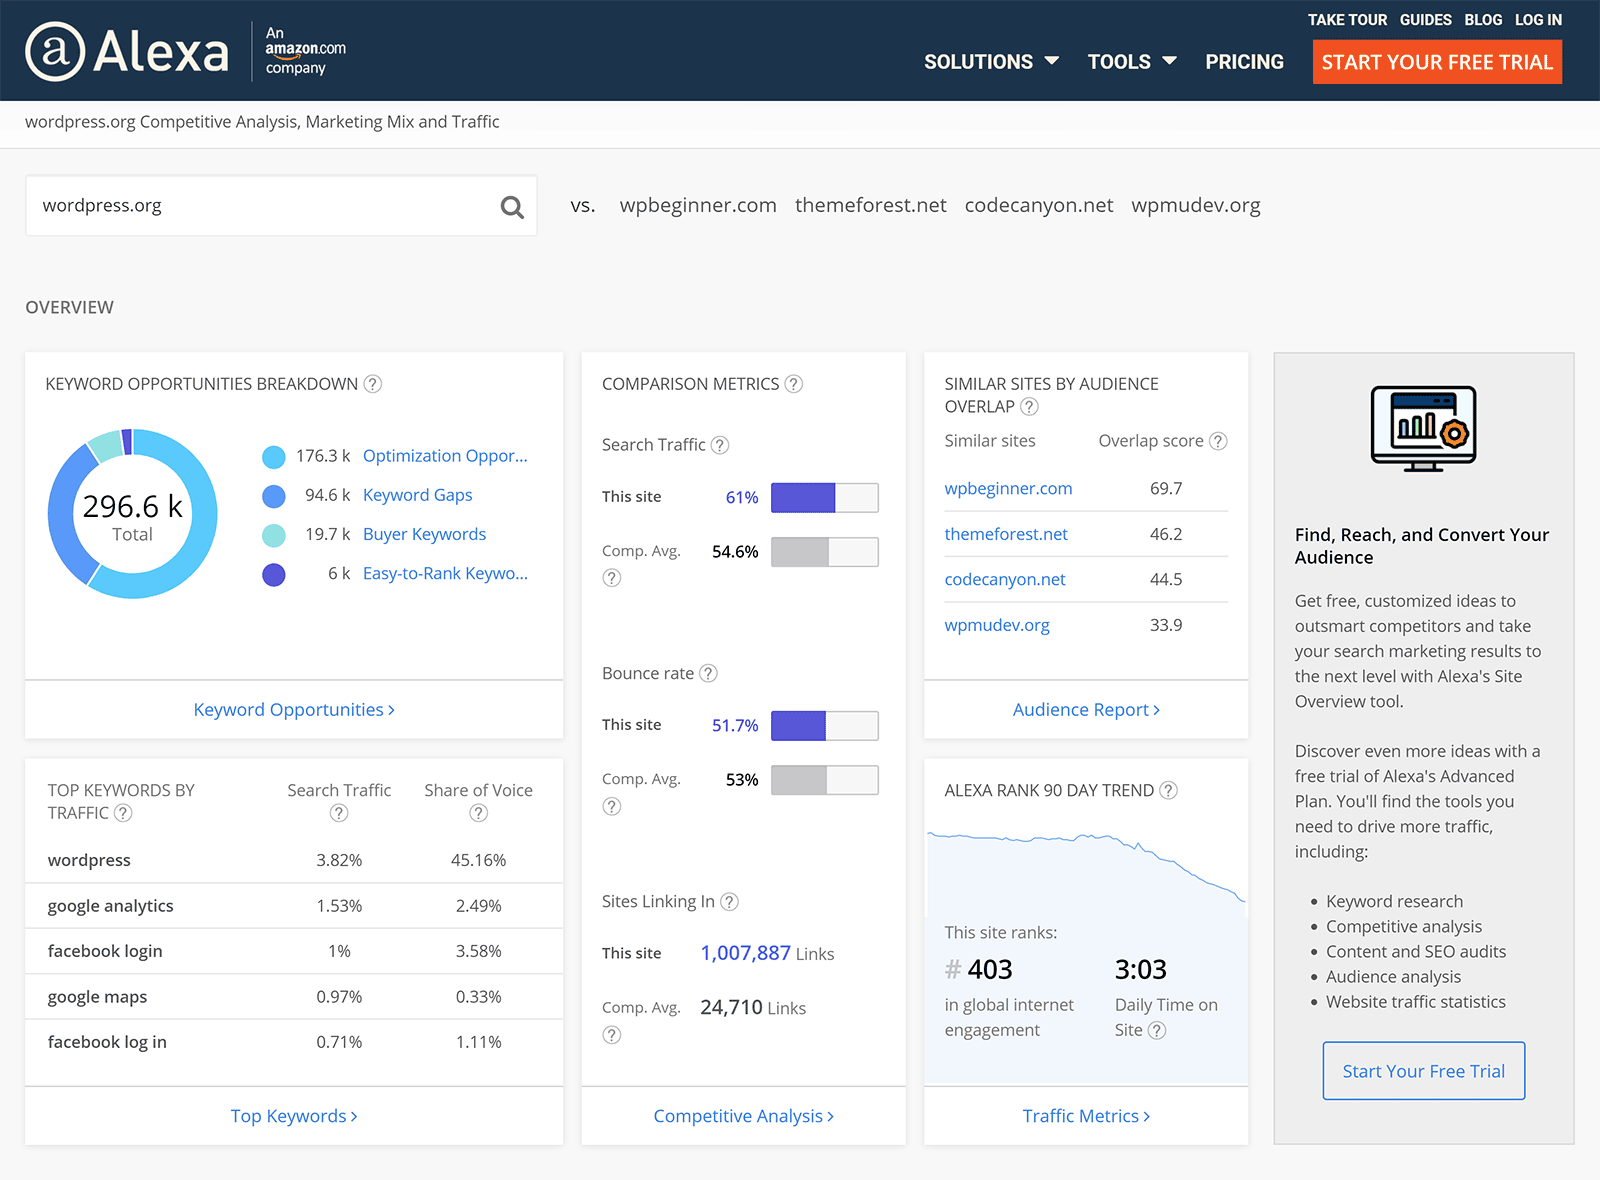This screenshot has height=1180, width=1600.
Task: Expand the Tools dropdown menu
Action: (x=1132, y=62)
